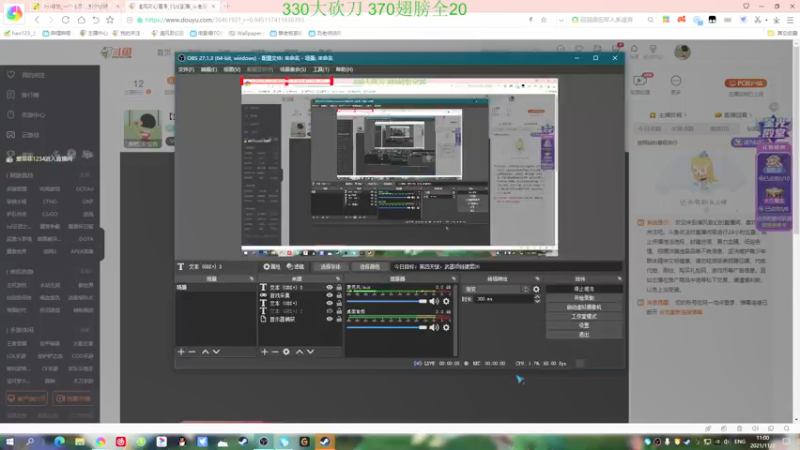This screenshot has height=450, width=800.
Task: Open the Windows Start menu
Action: (x=10, y=441)
